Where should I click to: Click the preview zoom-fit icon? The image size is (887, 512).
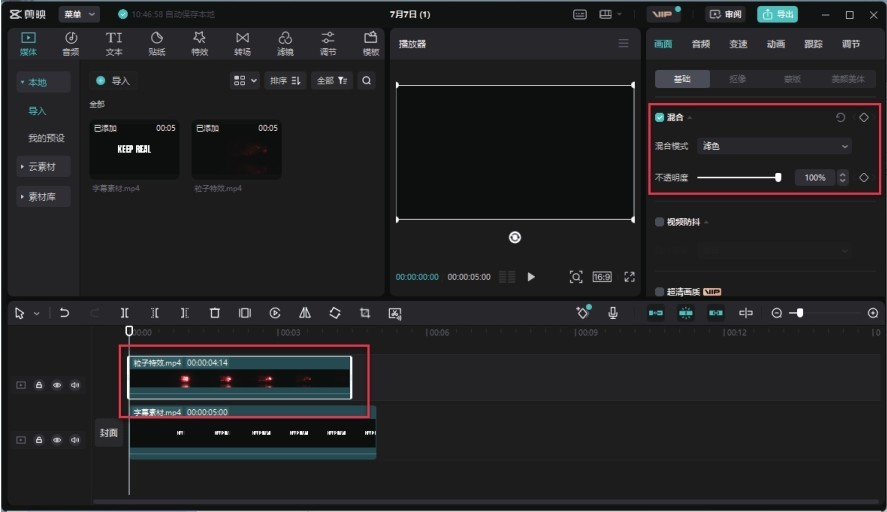(575, 277)
